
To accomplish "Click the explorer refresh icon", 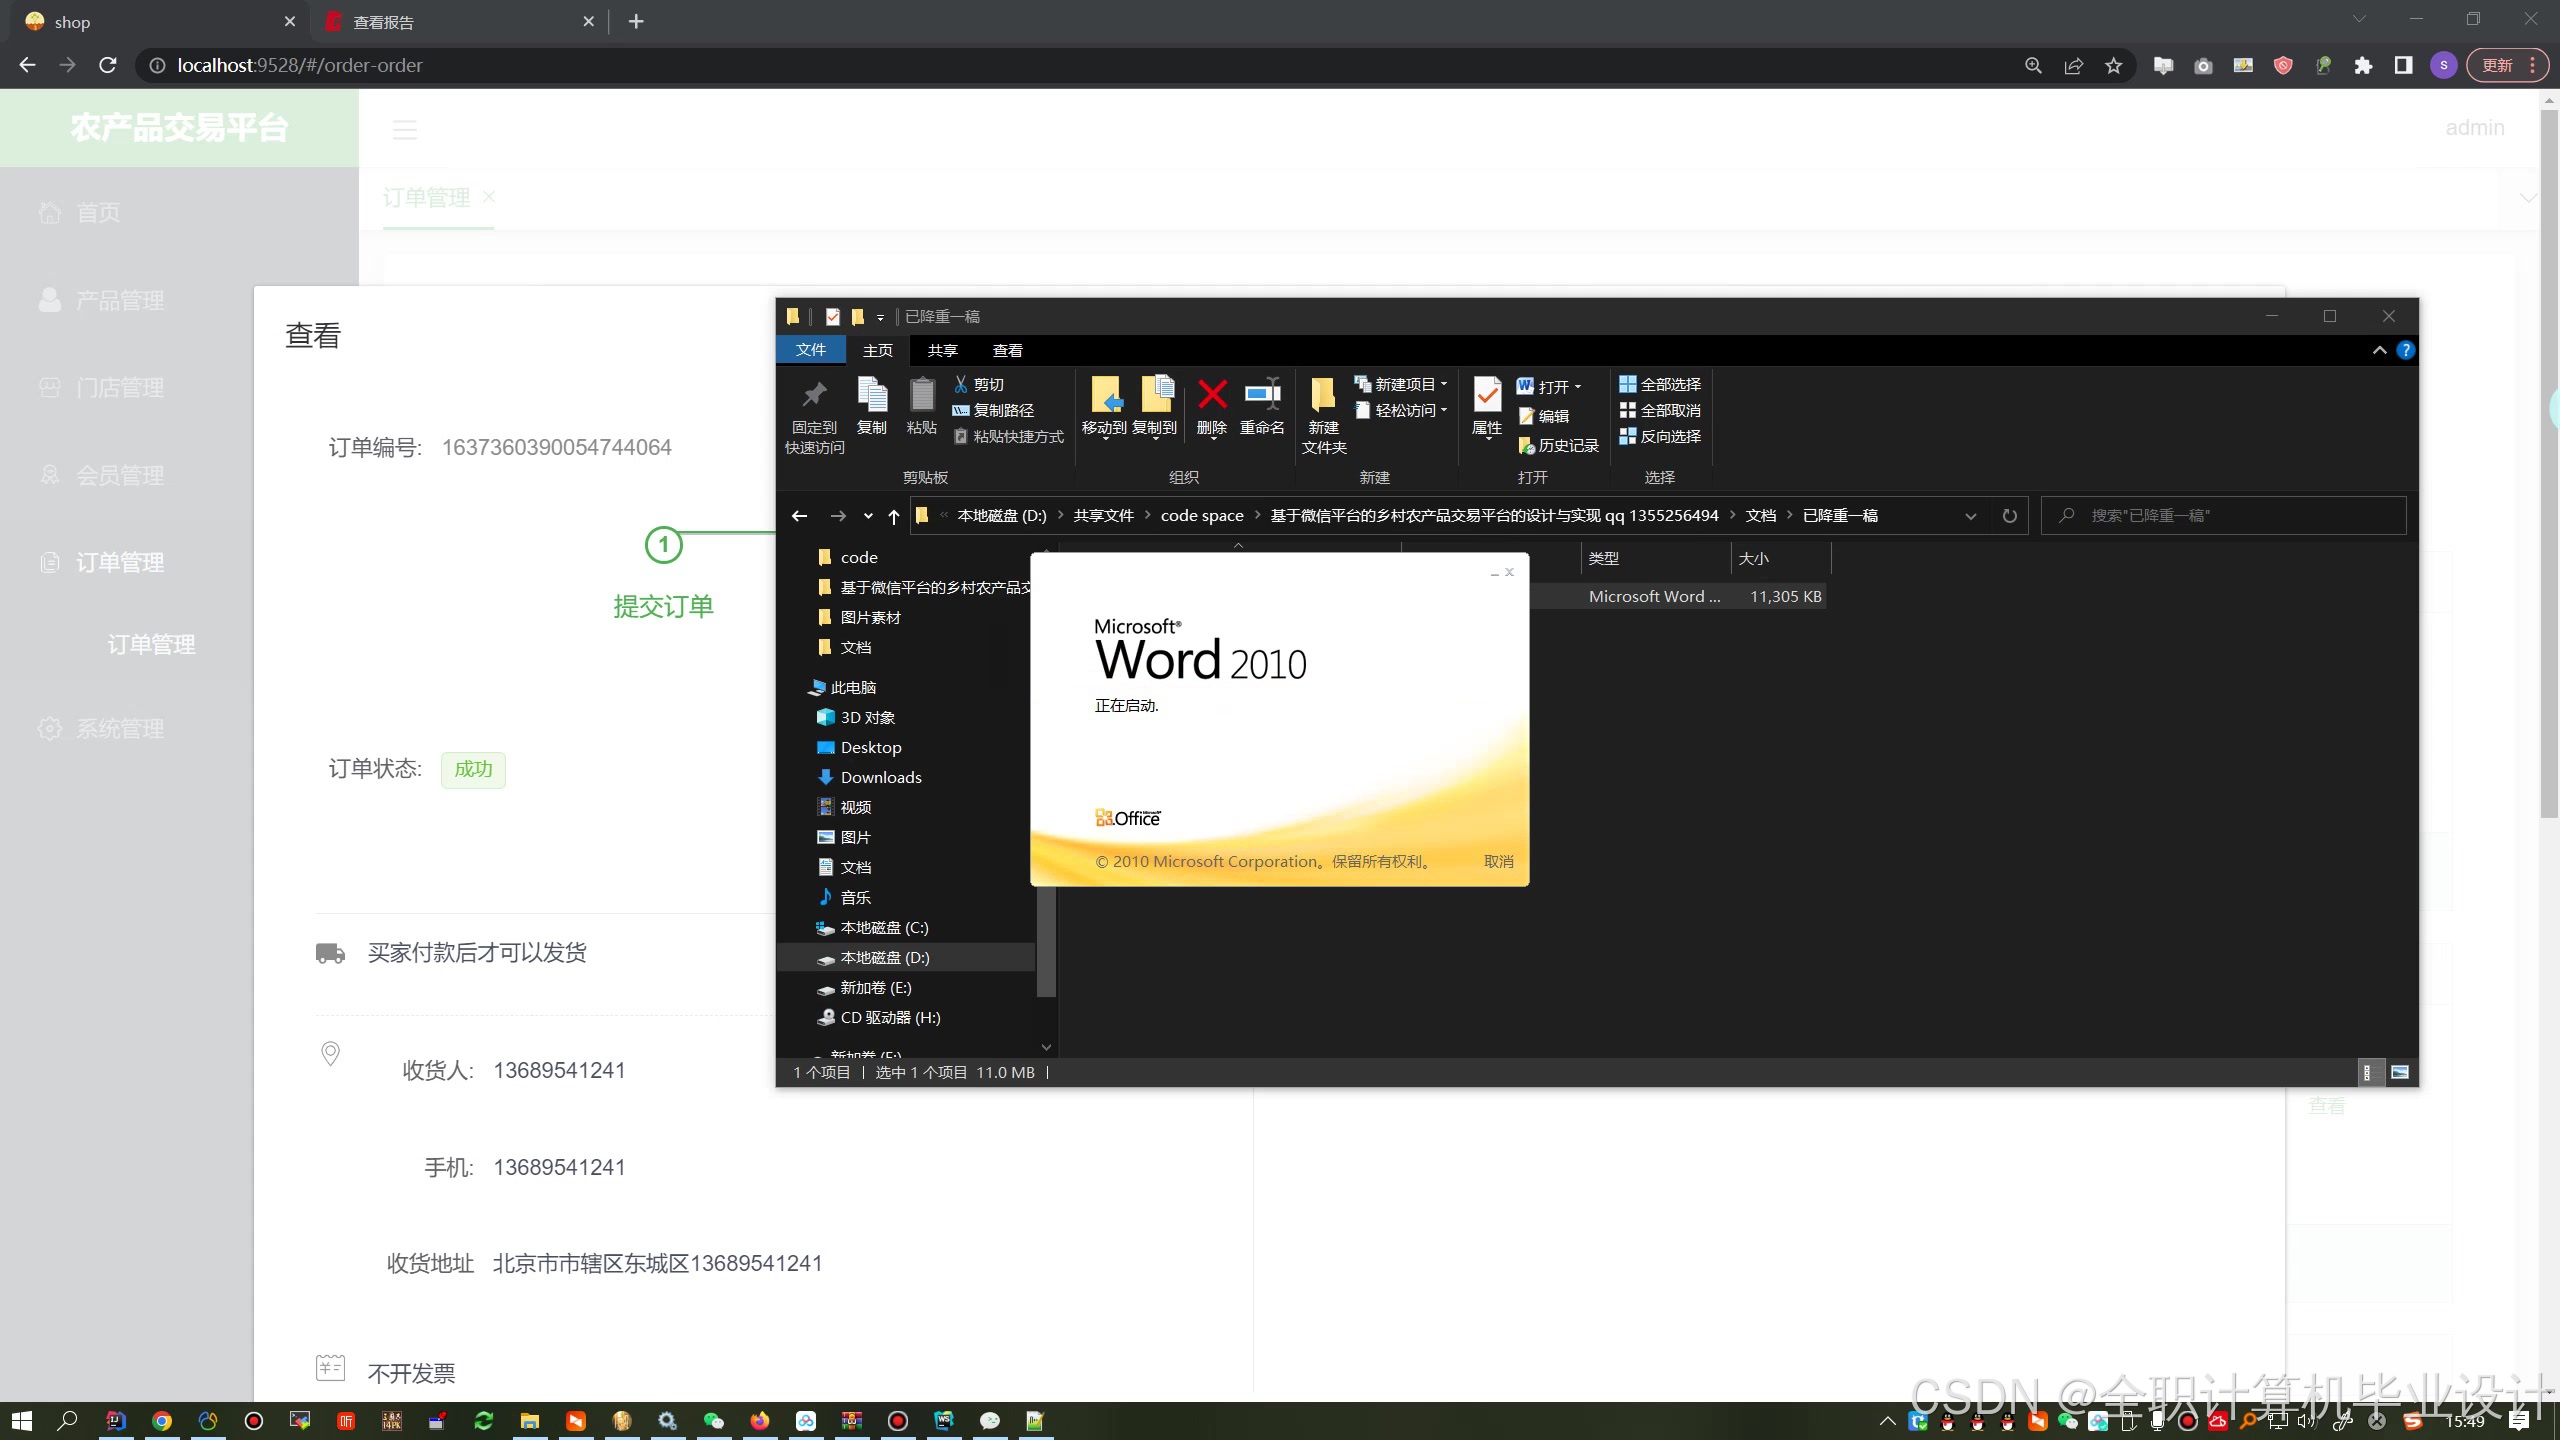I will (x=2010, y=516).
